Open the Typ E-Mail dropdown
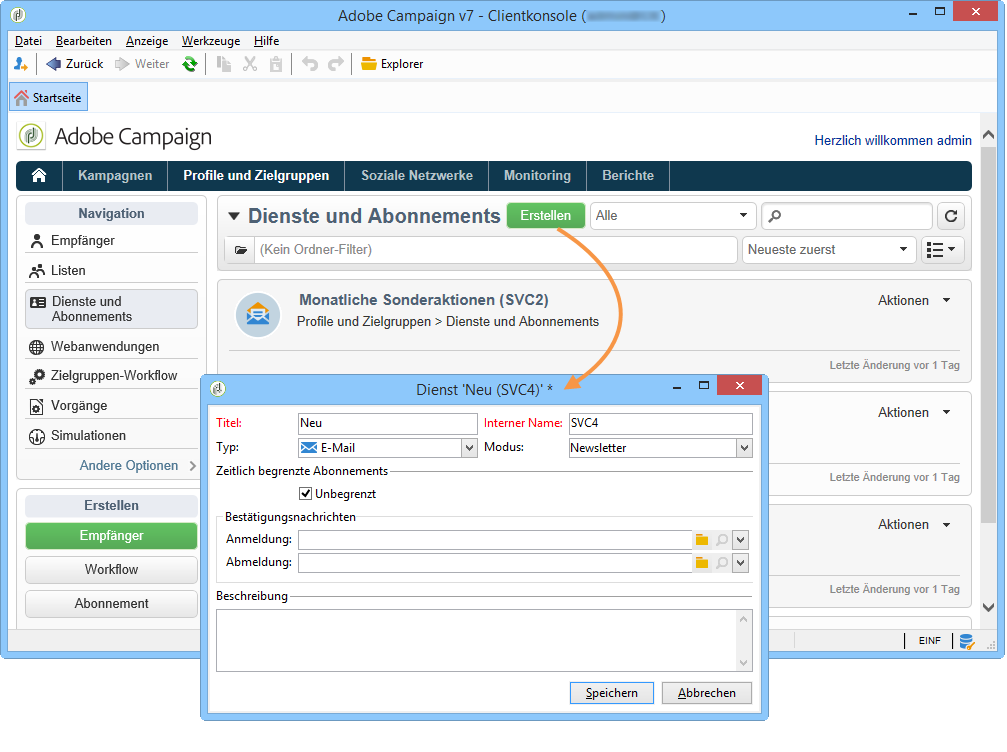 pos(469,448)
